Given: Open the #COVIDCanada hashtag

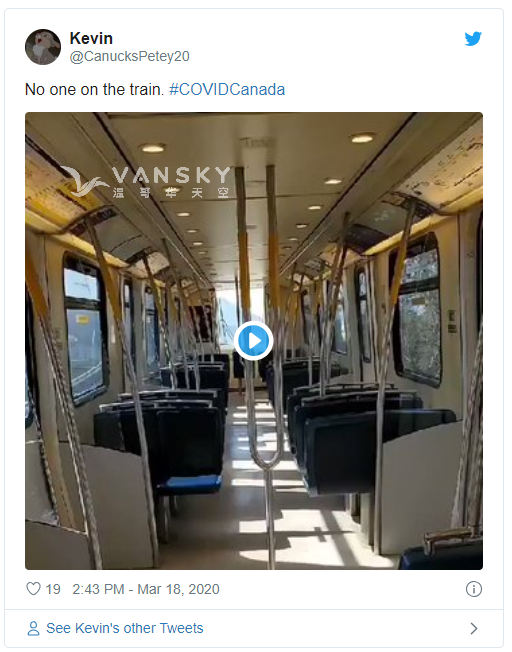Looking at the screenshot, I should point(227,89).
